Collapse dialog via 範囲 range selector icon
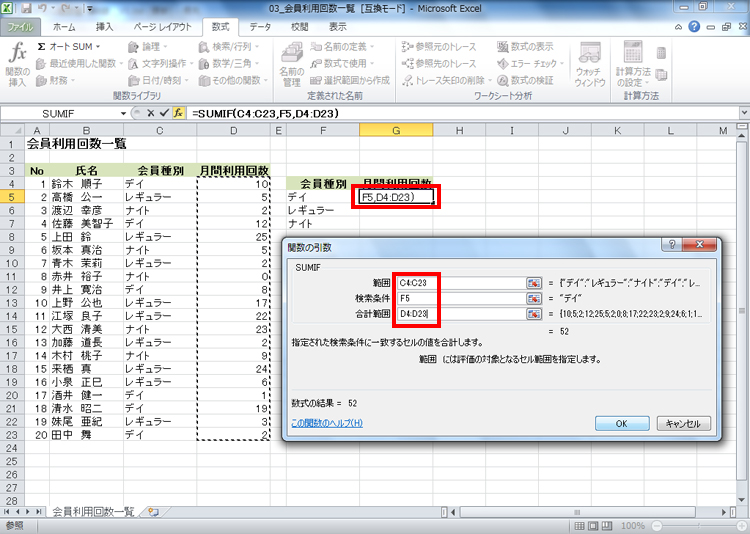750x534 pixels. click(534, 283)
